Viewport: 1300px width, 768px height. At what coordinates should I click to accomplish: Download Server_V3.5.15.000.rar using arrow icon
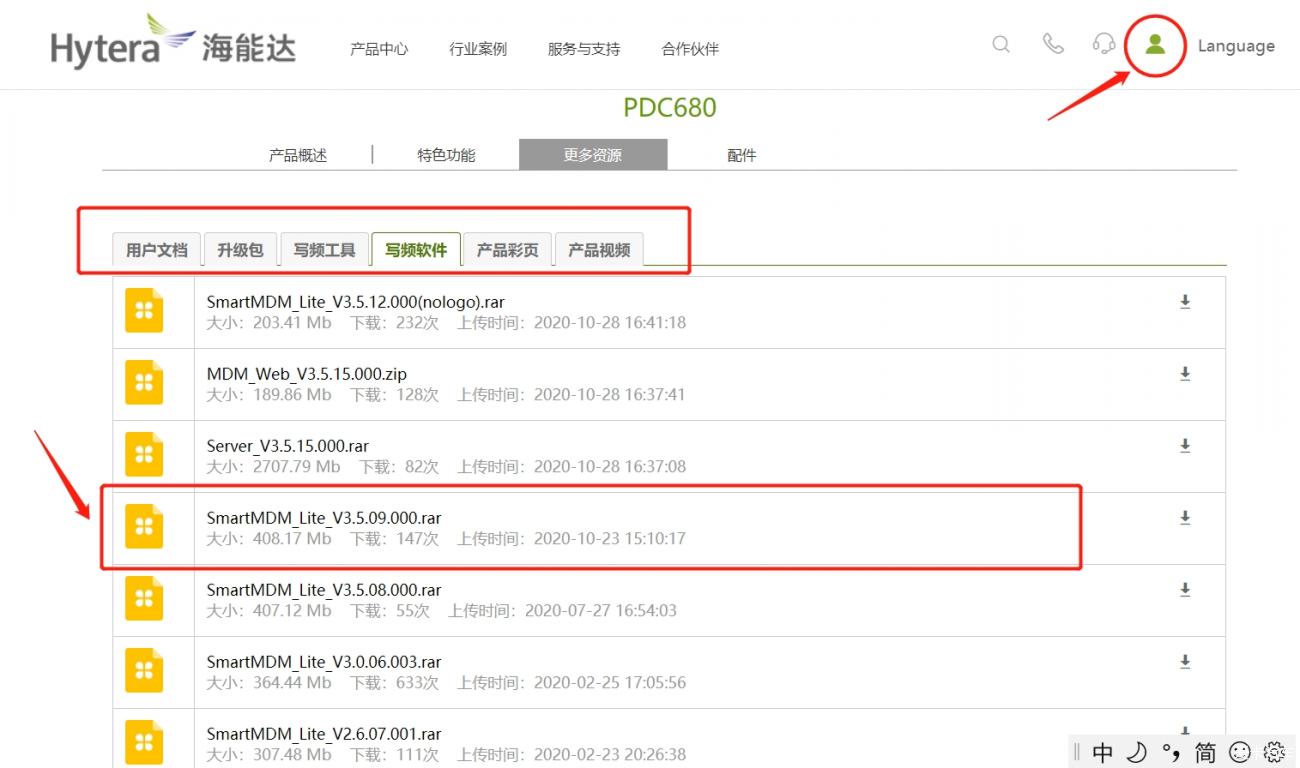(1185, 446)
